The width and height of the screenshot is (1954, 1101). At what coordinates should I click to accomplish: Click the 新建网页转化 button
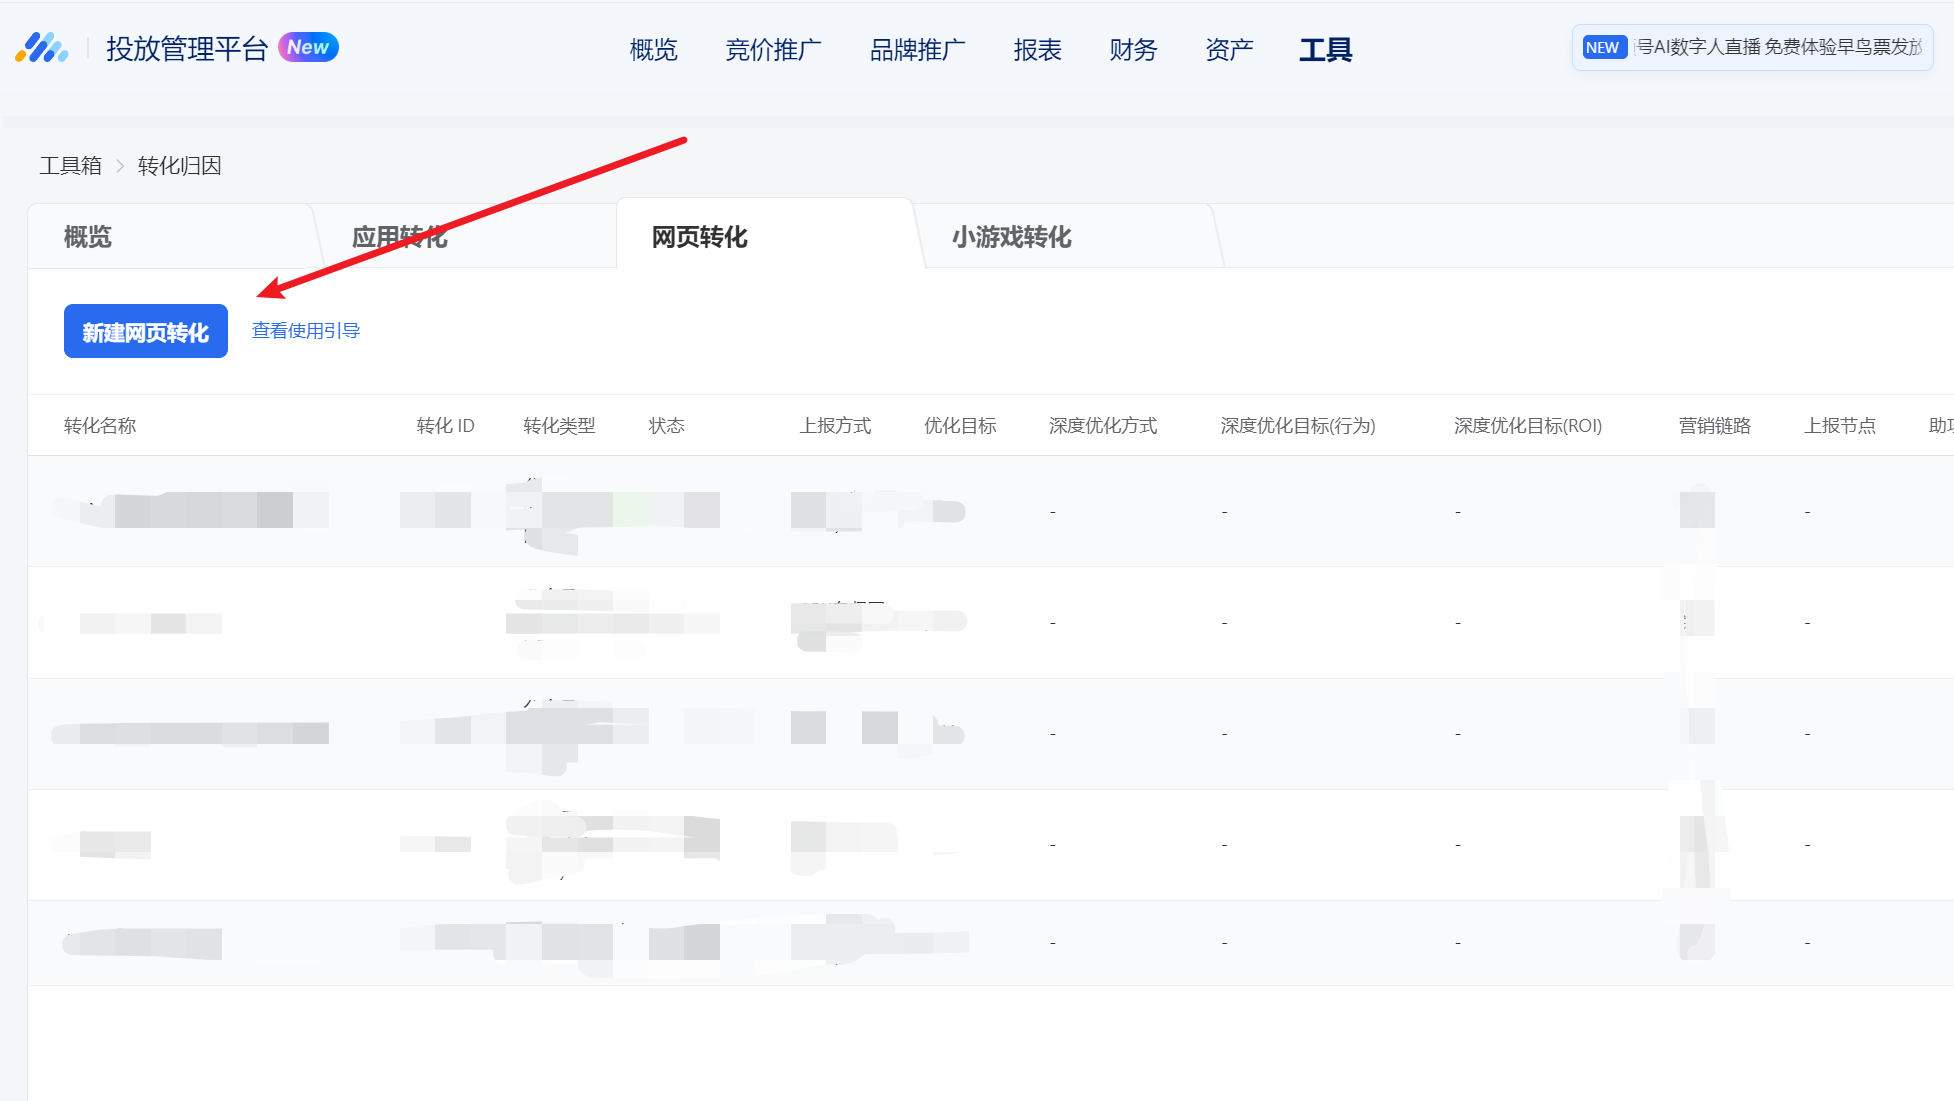[x=146, y=331]
